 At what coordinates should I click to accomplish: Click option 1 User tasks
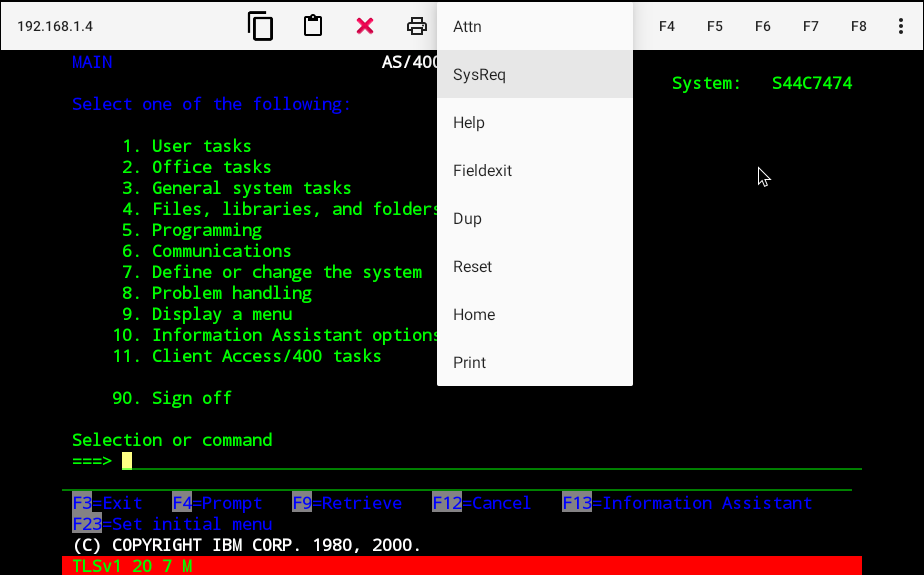[187, 146]
